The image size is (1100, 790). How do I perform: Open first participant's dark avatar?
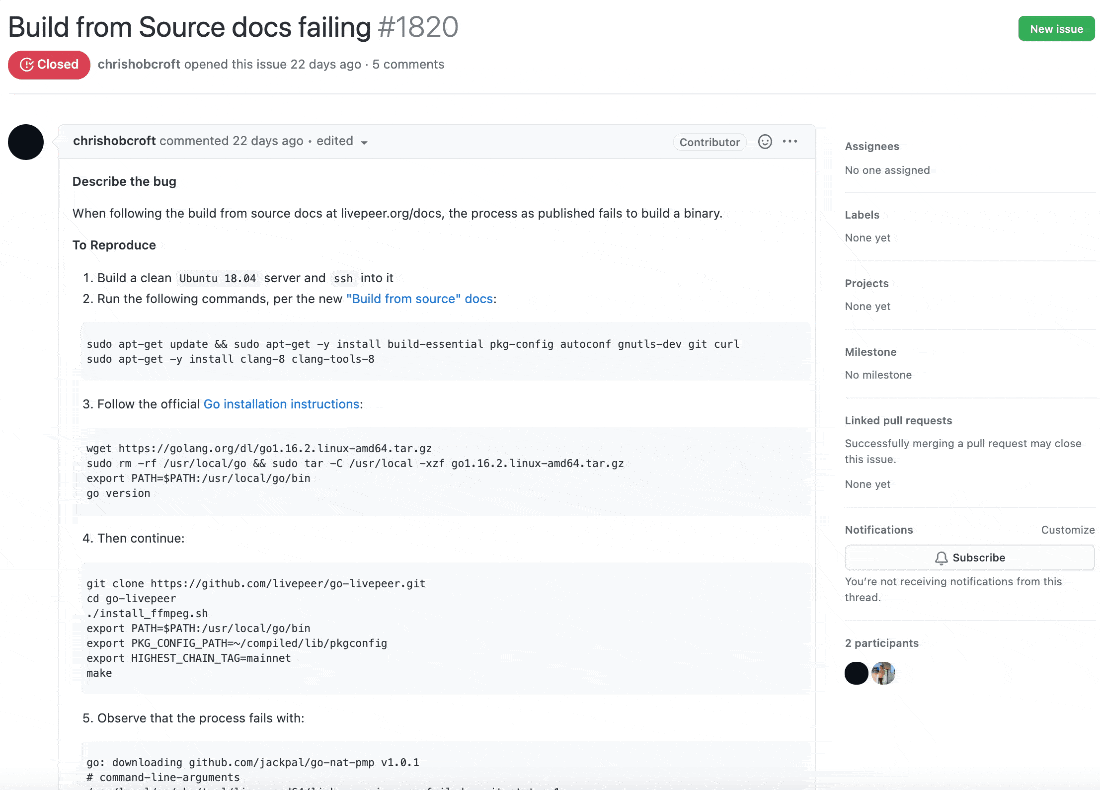tap(857, 674)
